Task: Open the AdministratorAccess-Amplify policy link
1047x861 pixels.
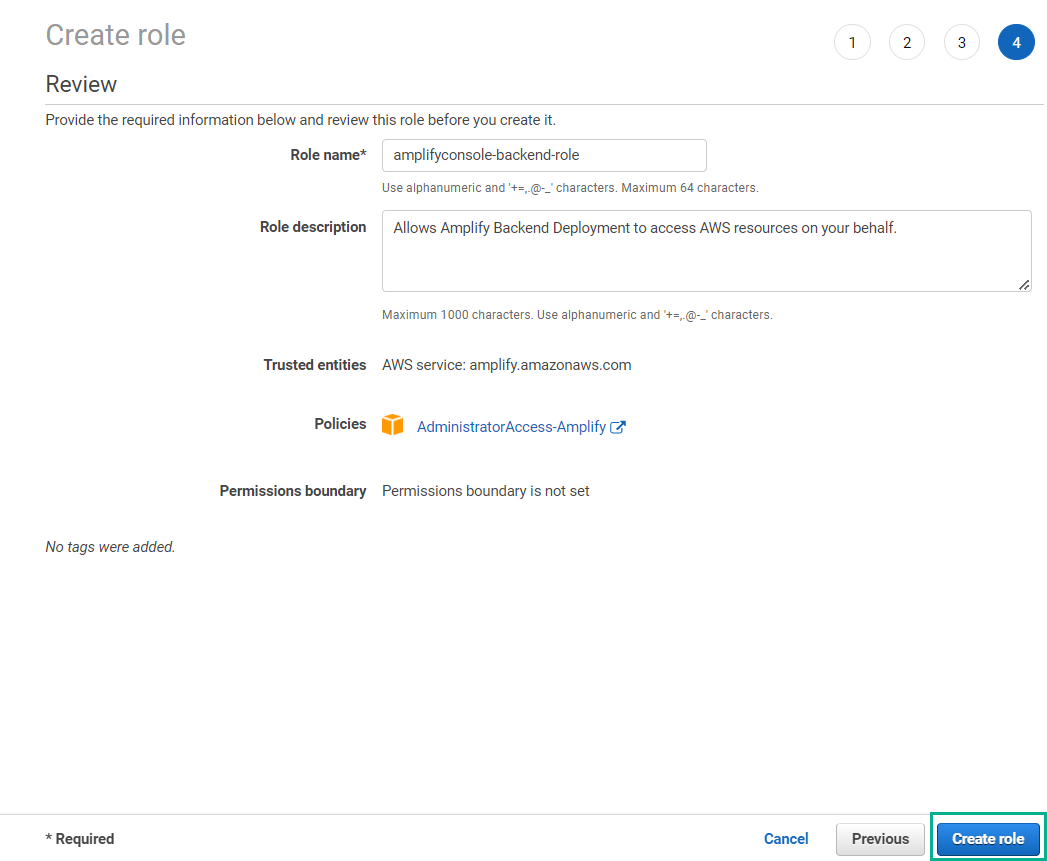Action: [511, 427]
